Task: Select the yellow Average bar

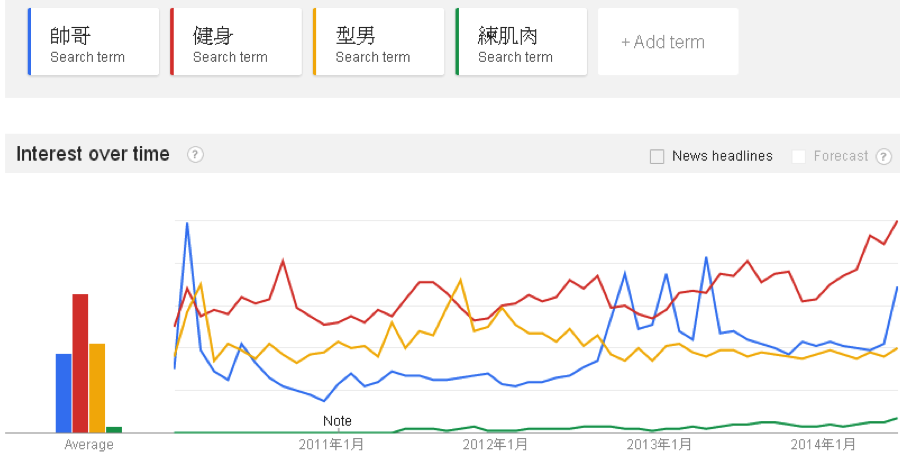Action: [97, 387]
